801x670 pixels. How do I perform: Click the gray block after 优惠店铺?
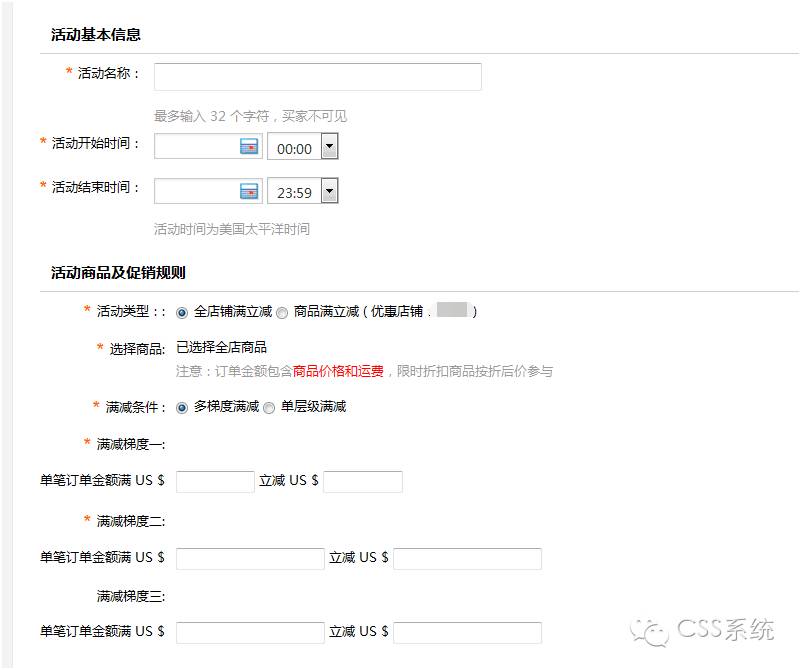[x=452, y=310]
